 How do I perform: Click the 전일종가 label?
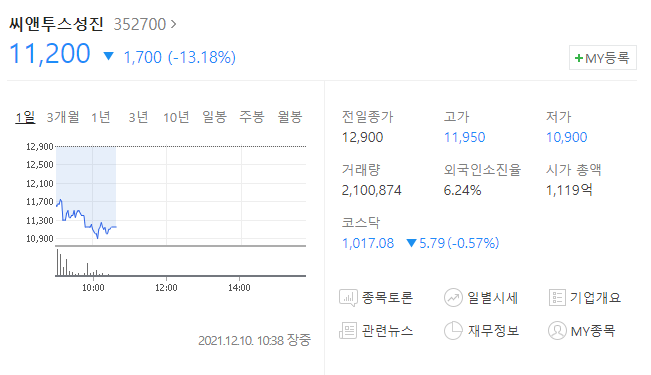[x=367, y=117]
